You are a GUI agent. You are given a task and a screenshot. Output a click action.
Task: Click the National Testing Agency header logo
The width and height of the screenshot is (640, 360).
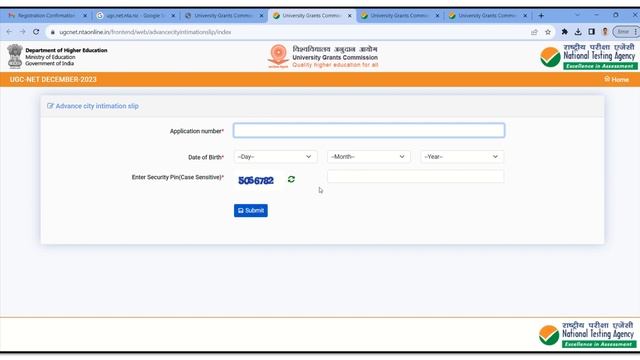click(588, 56)
